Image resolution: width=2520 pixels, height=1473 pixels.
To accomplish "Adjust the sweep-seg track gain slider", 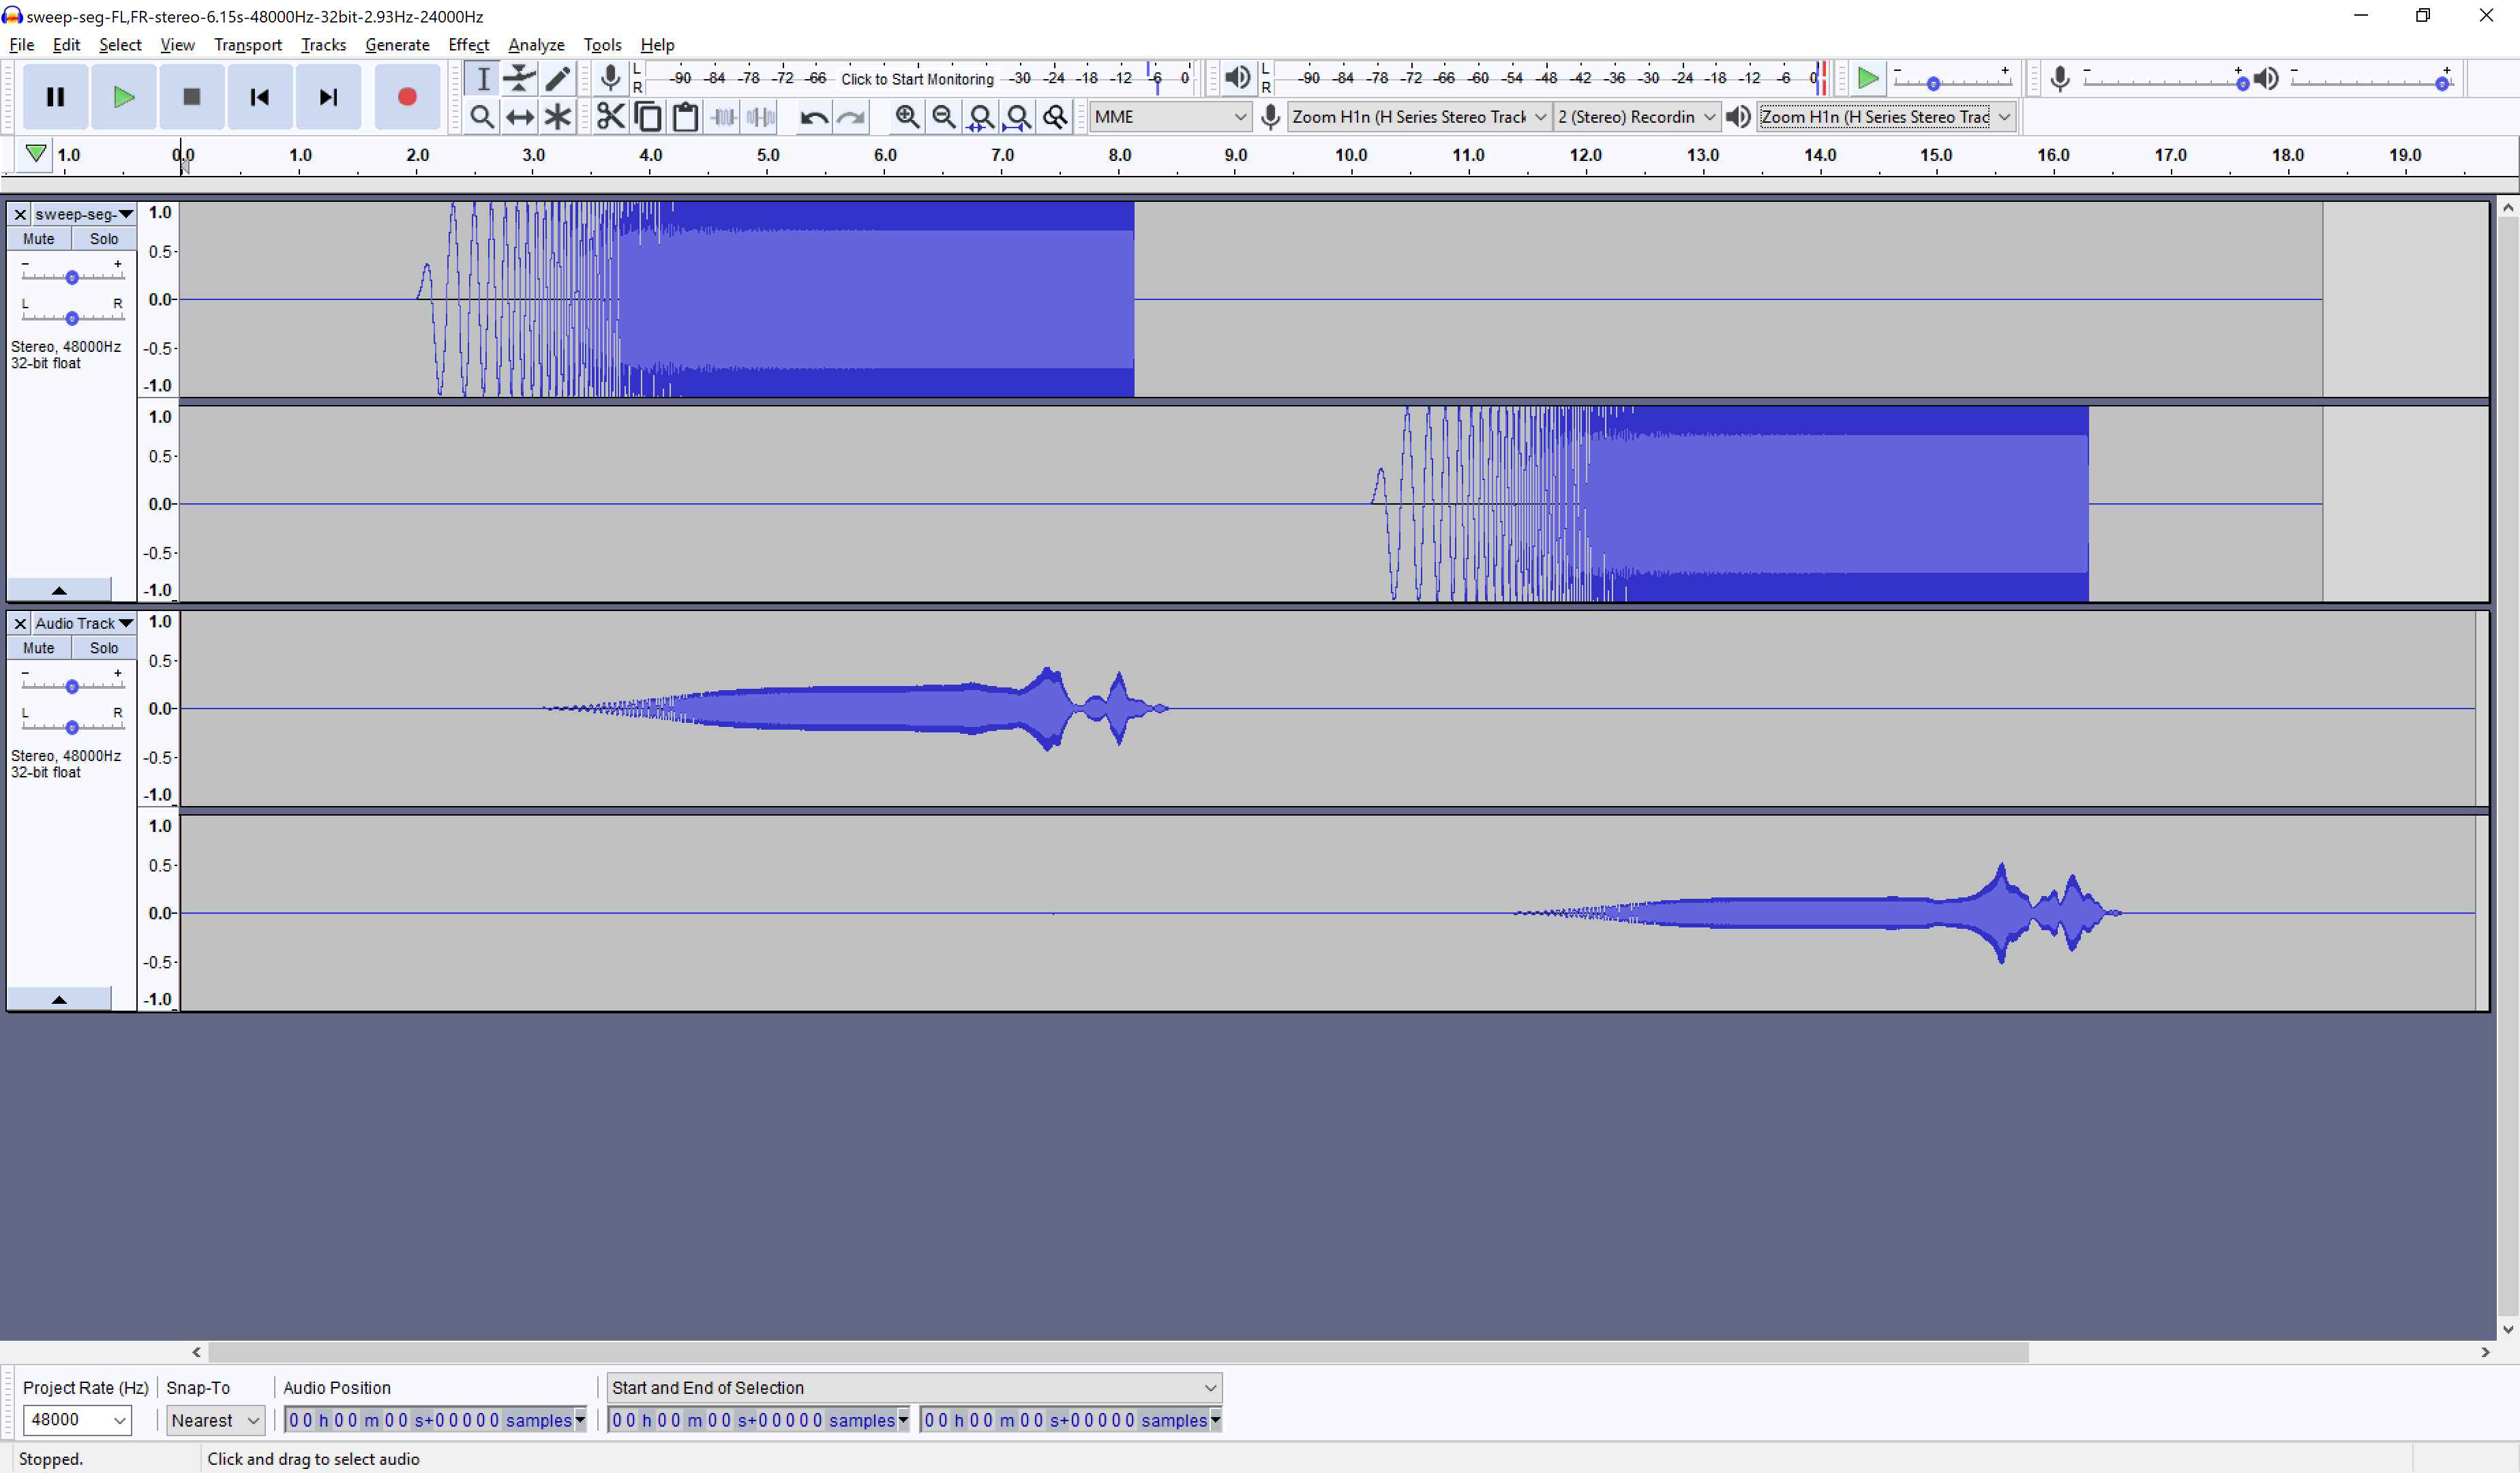I will click(x=72, y=277).
